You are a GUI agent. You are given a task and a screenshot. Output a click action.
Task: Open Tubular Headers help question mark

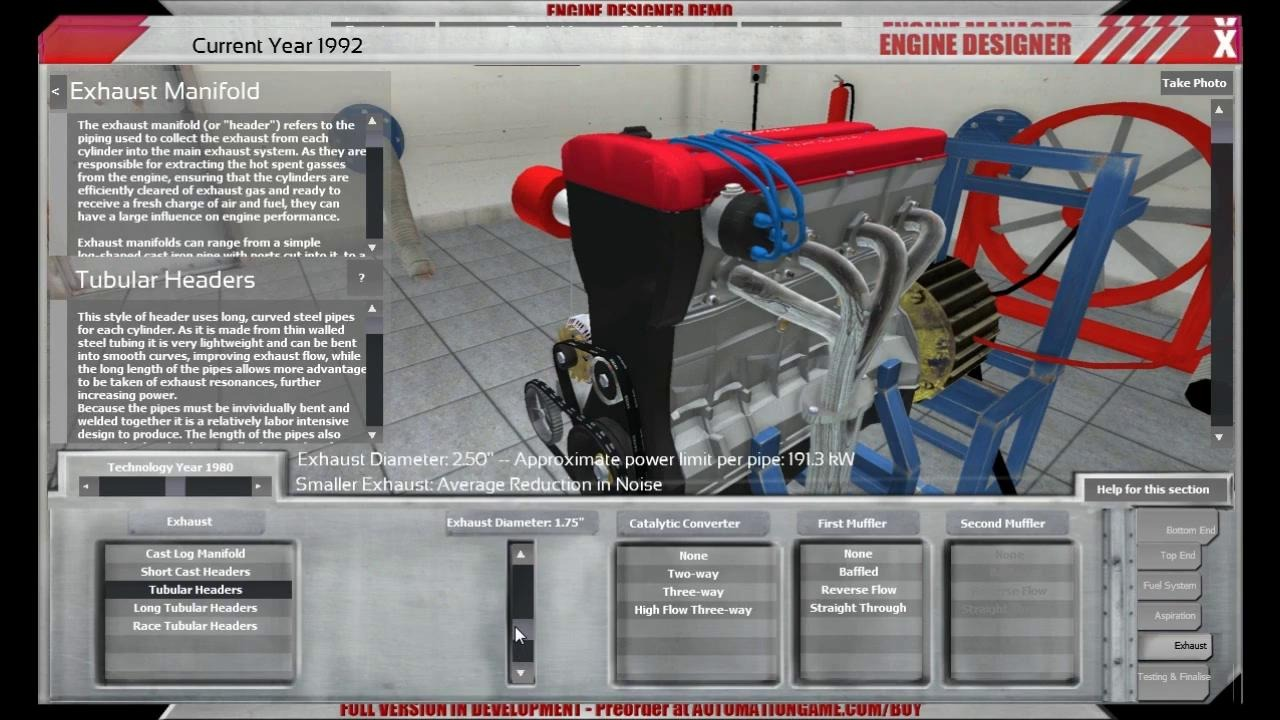click(361, 278)
